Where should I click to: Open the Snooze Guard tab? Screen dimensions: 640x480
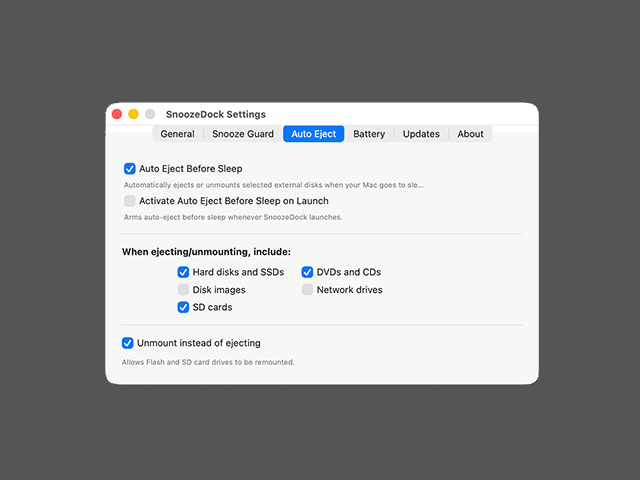coord(243,134)
